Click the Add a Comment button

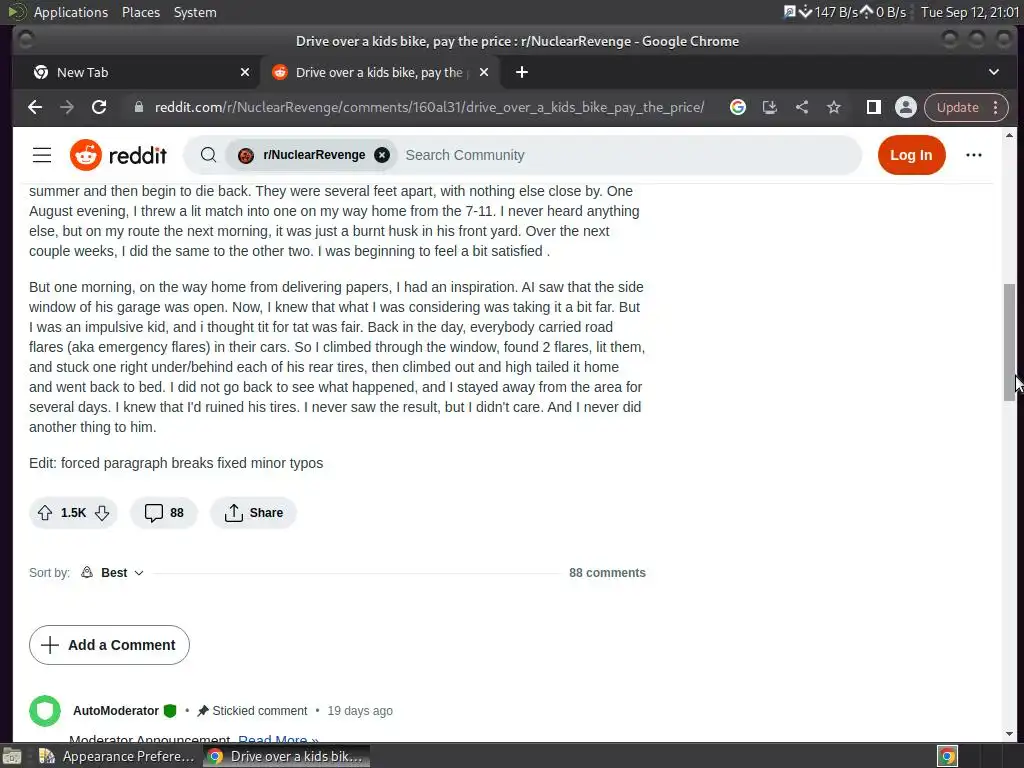click(x=109, y=645)
